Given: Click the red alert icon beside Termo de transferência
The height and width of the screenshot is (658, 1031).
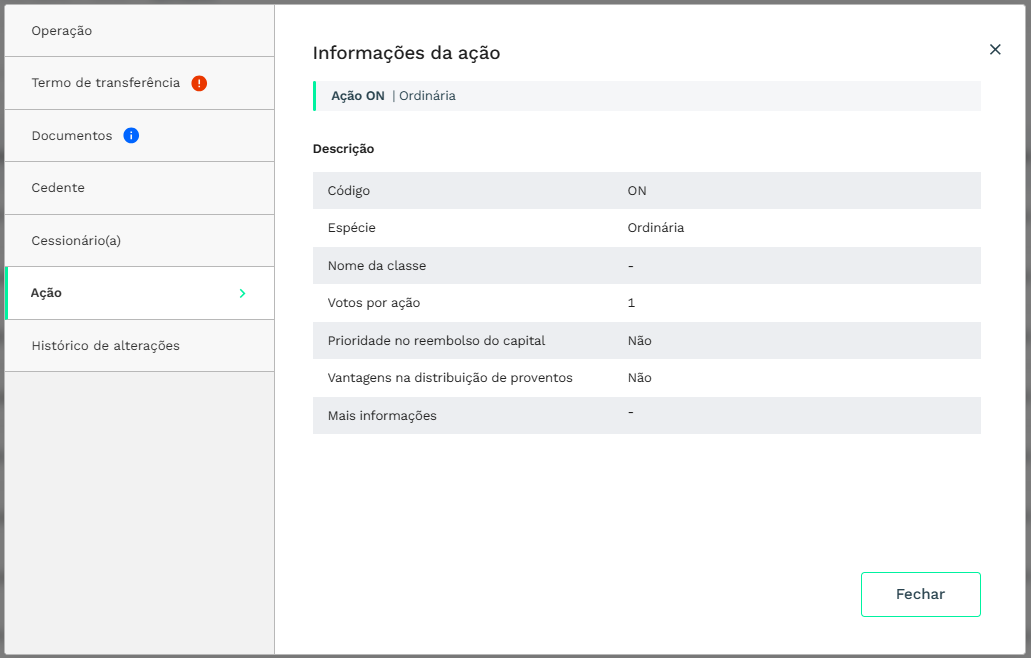Looking at the screenshot, I should (x=199, y=83).
